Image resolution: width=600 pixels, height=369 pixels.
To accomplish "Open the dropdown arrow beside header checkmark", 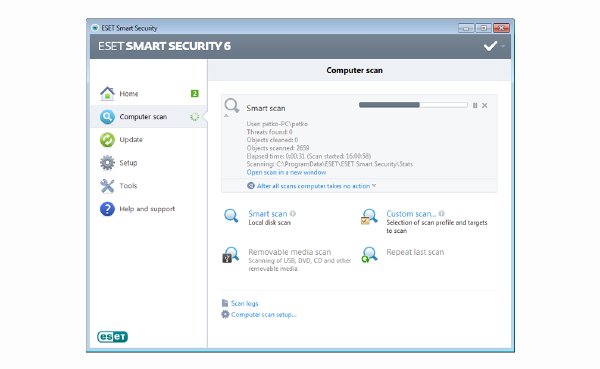I will [503, 46].
